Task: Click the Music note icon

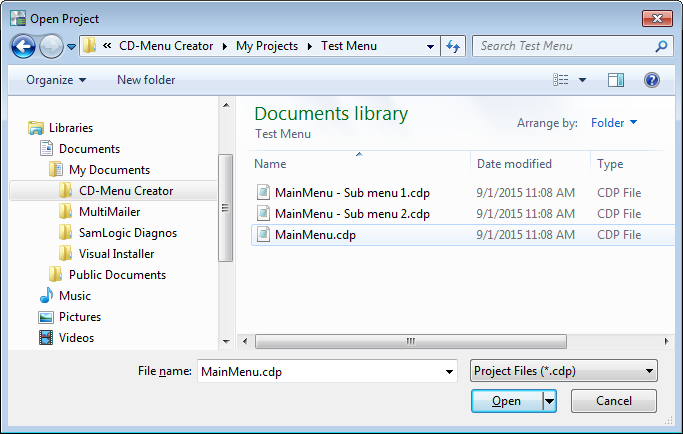Action: [46, 295]
